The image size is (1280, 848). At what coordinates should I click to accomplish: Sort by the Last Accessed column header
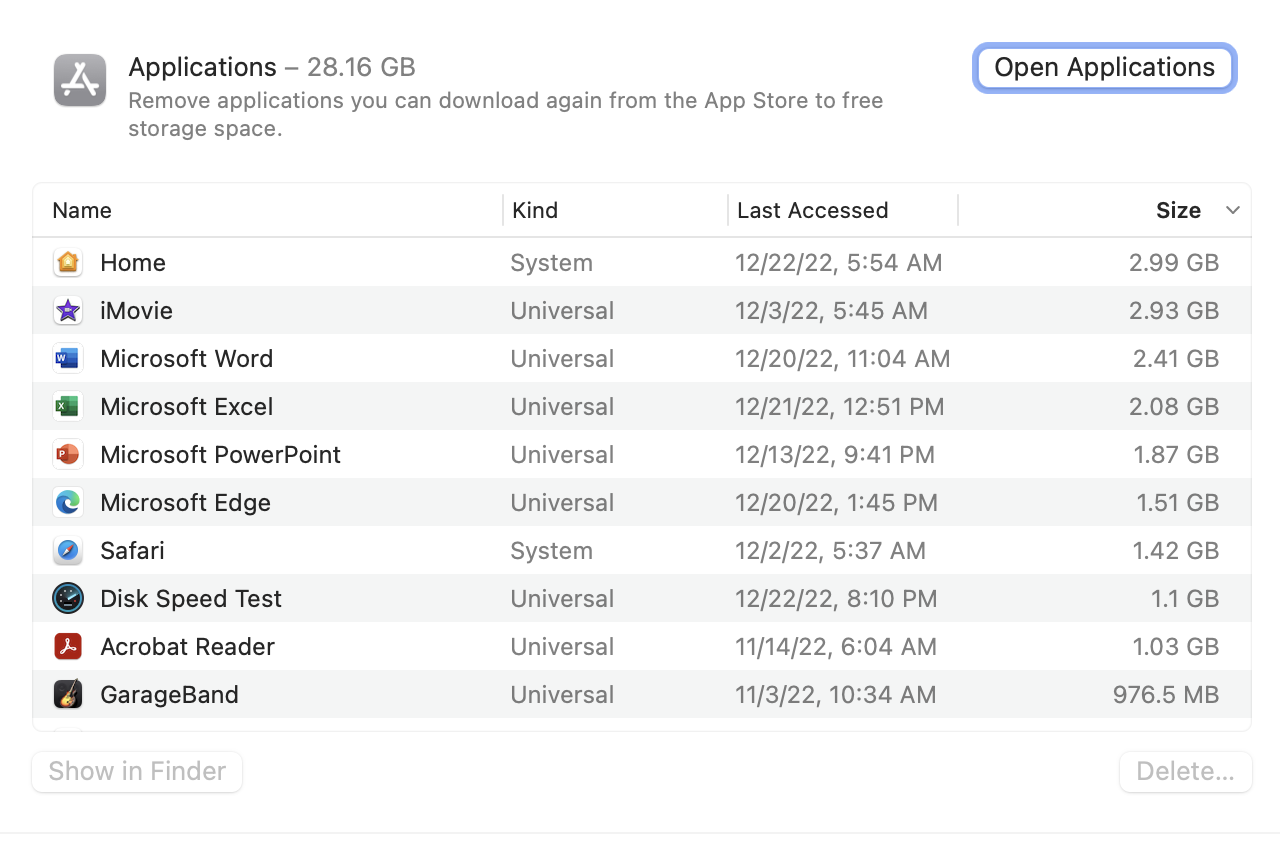[x=813, y=210]
